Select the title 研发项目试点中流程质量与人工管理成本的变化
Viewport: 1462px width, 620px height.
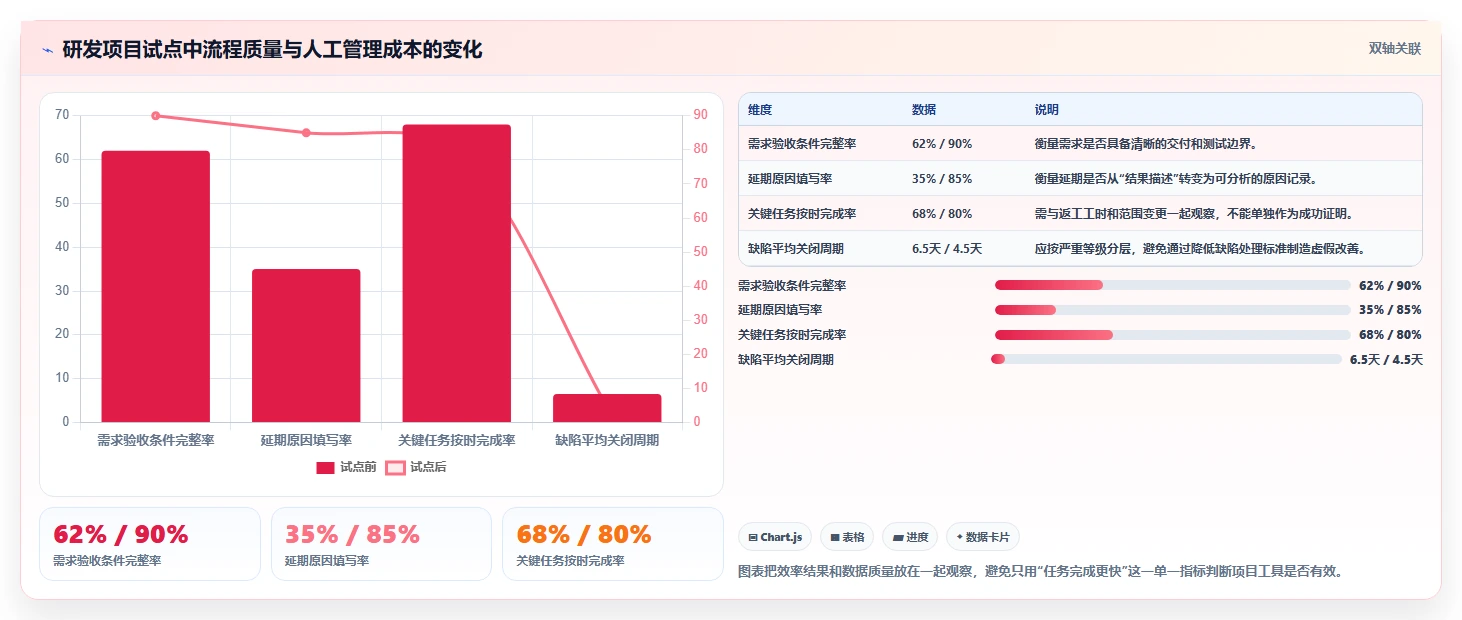(x=272, y=49)
